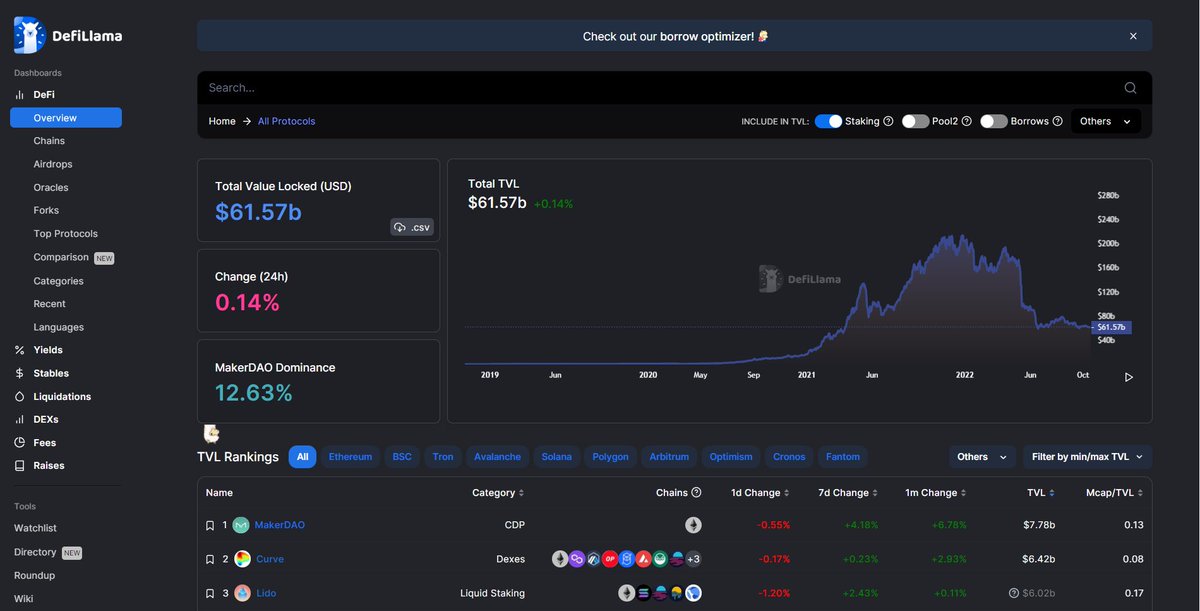Click the search magnifier icon
The width and height of the screenshot is (1200, 611).
click(1131, 88)
